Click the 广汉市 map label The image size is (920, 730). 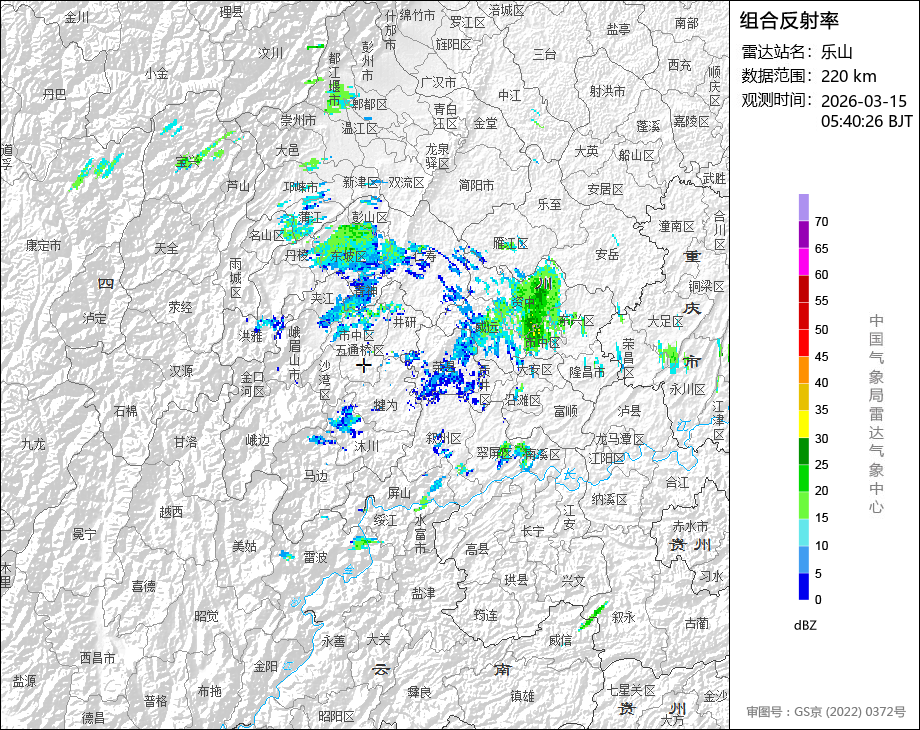(438, 82)
